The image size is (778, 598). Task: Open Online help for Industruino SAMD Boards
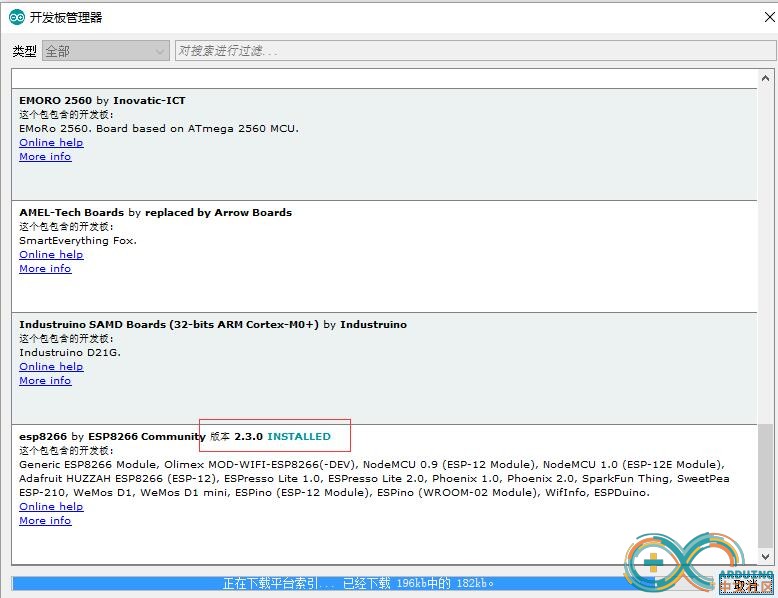51,366
